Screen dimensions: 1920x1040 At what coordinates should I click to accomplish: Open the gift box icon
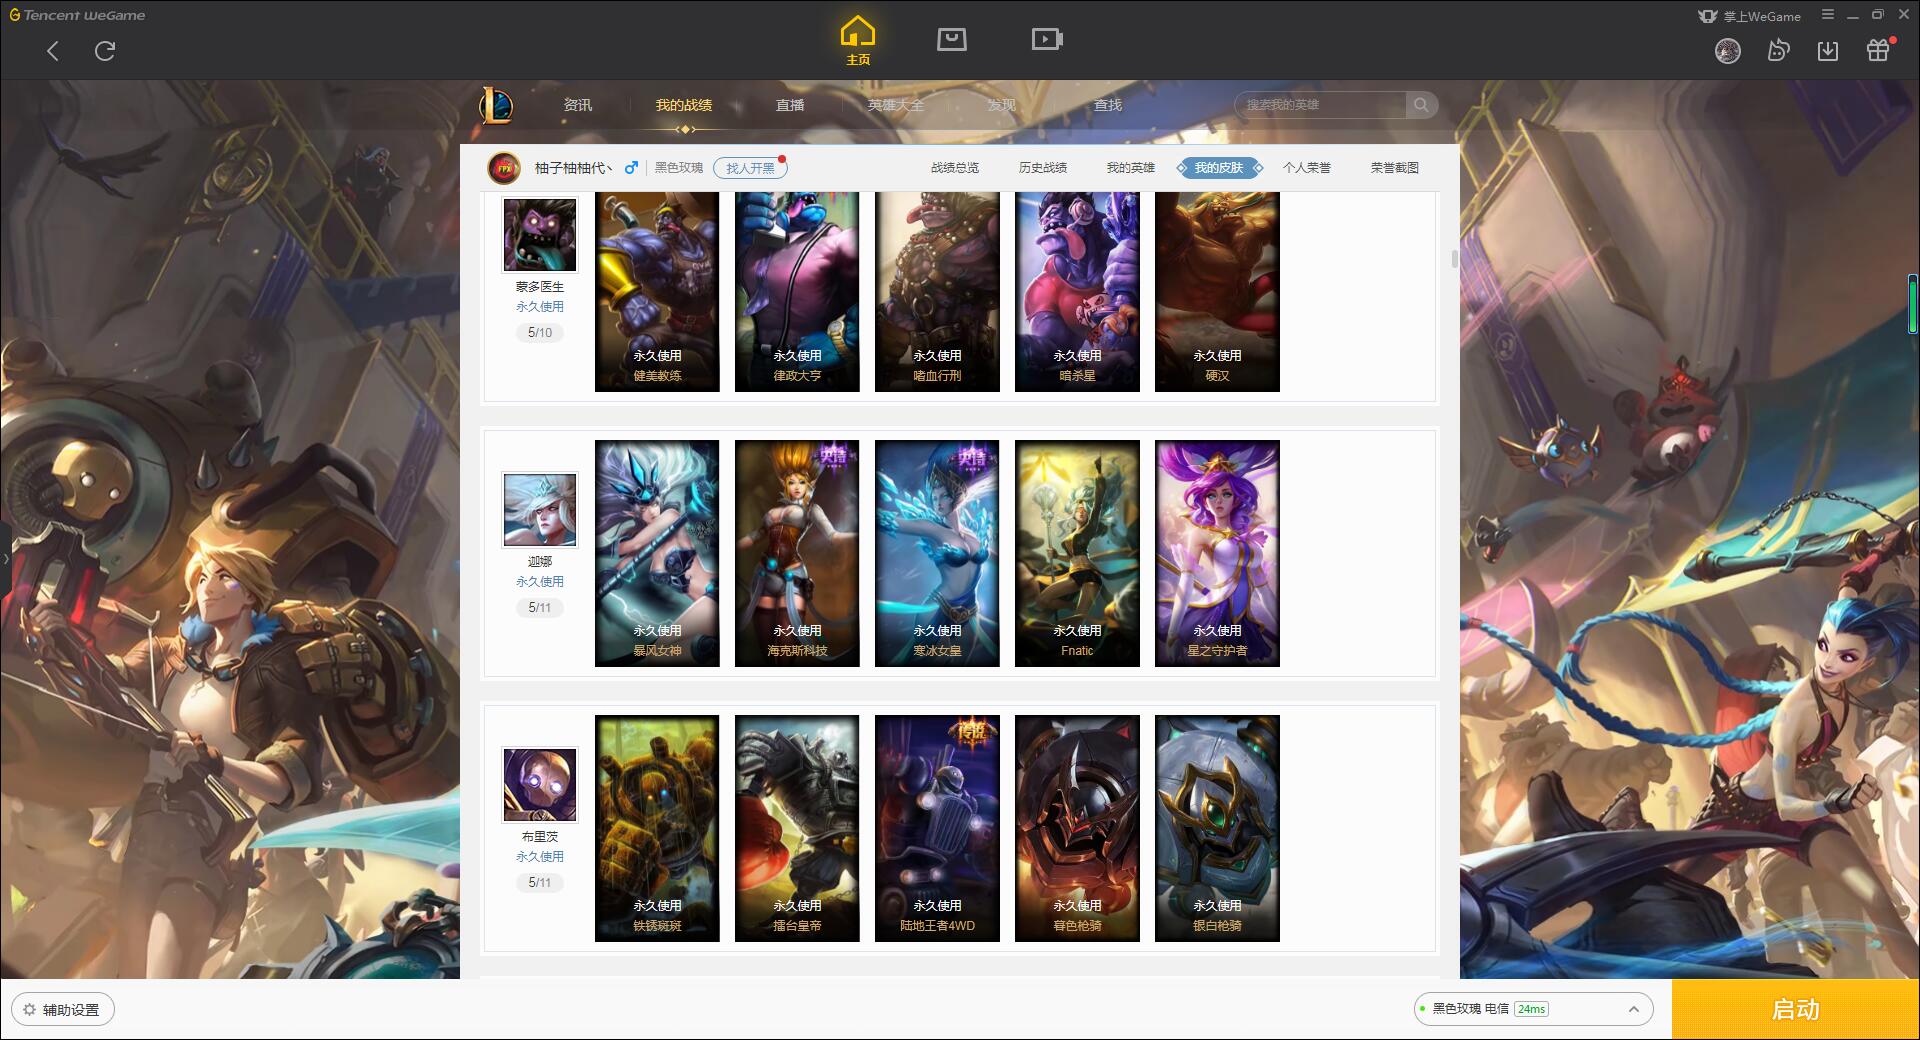(x=1879, y=50)
